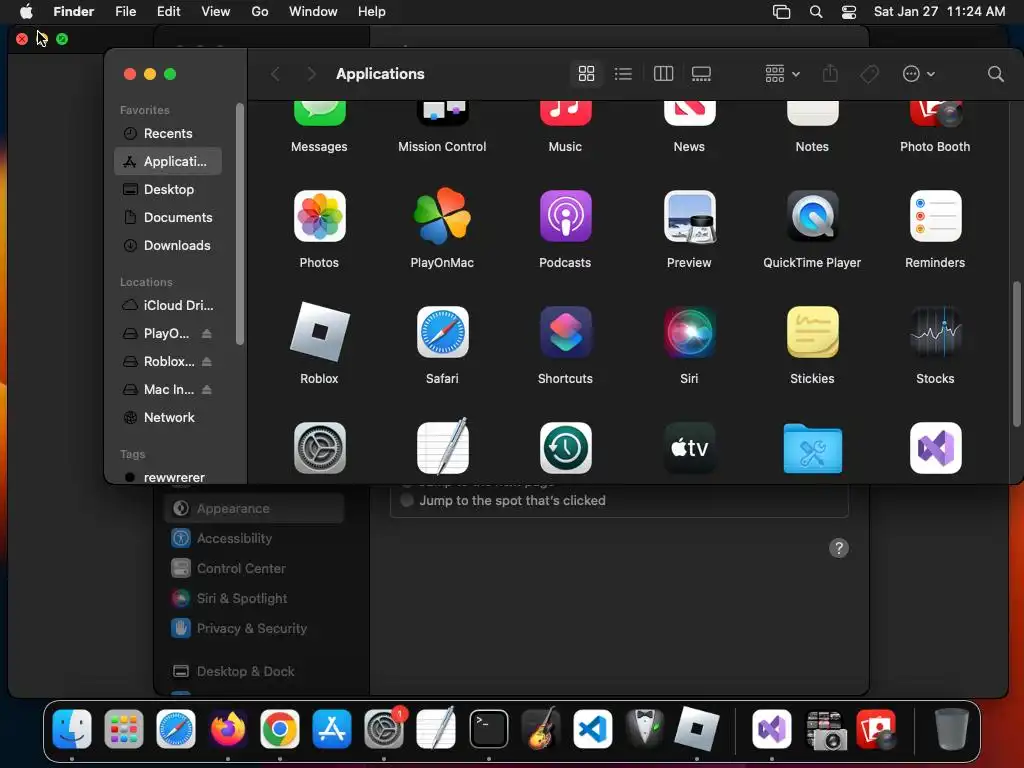Open the Apple TV app icon
Image resolution: width=1024 pixels, height=768 pixels.
tap(689, 448)
